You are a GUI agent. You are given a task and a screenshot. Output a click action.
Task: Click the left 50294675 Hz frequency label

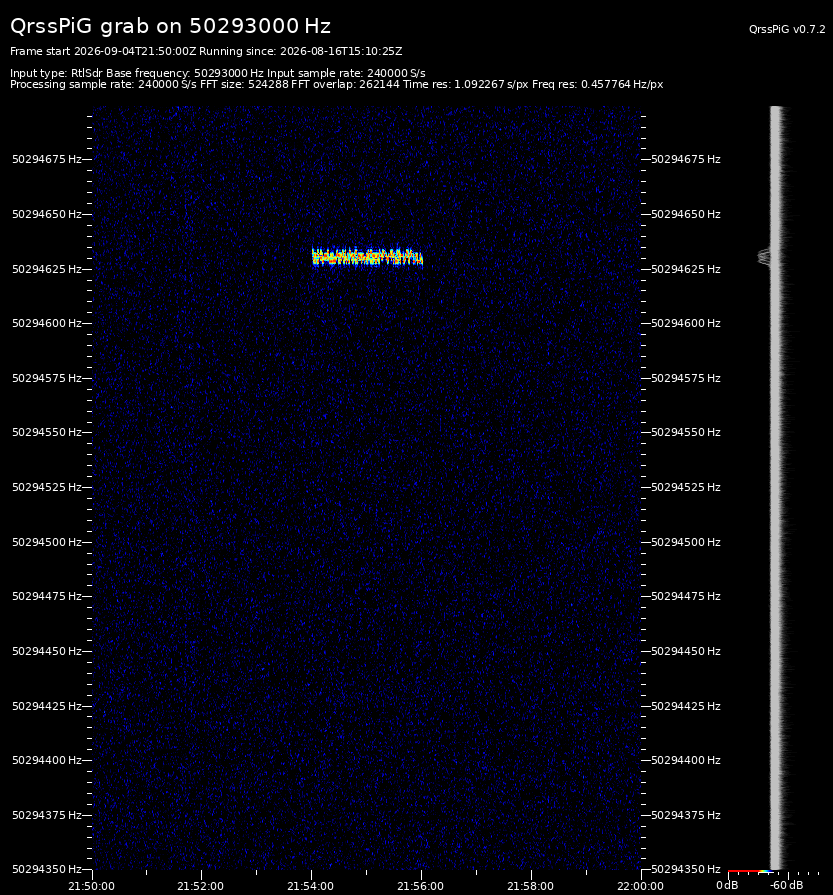(47, 159)
